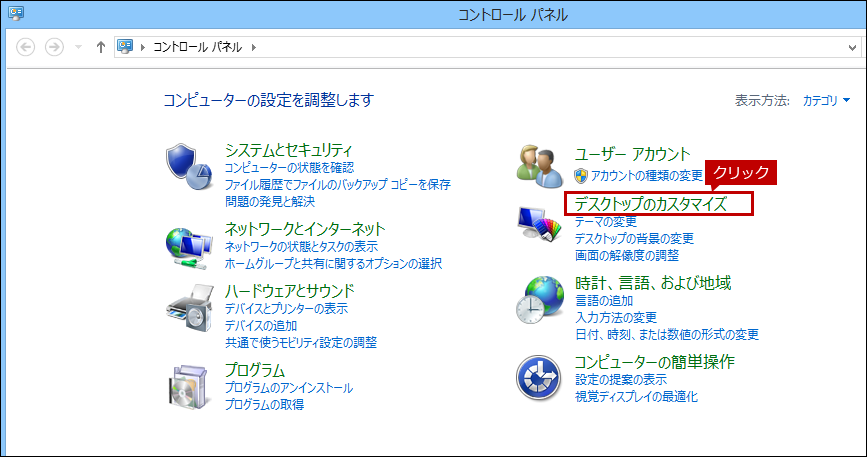Open ファイル履歴でファイルのバックアップ コピーを保存 link

(338, 185)
